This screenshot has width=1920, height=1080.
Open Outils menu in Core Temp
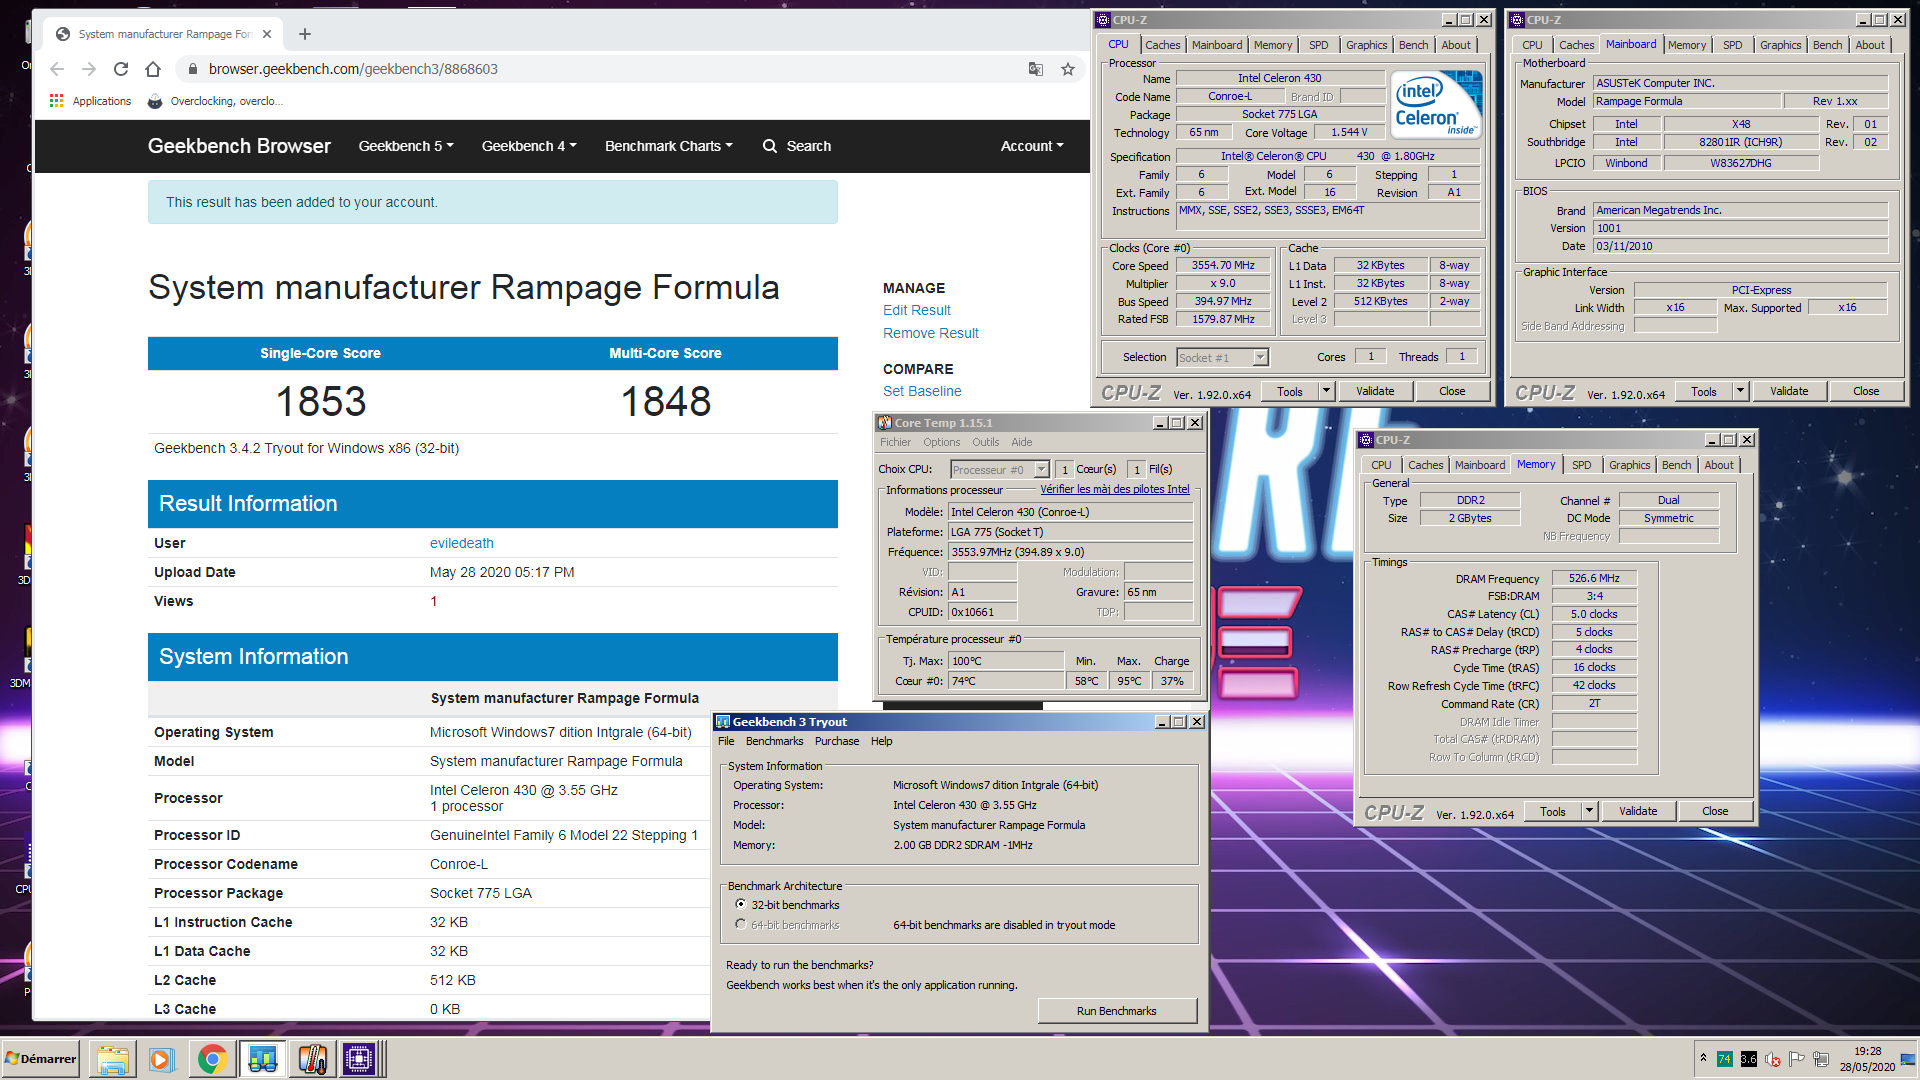[x=985, y=442]
